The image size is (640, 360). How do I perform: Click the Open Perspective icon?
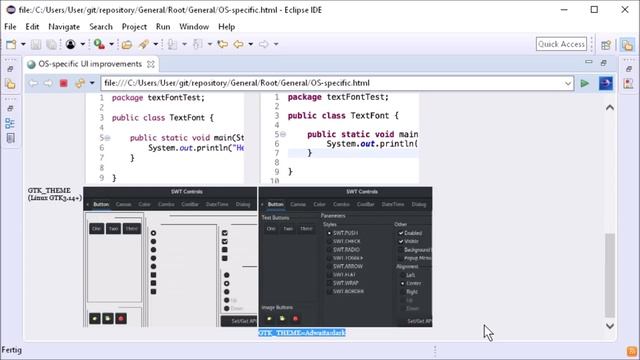pyautogui.click(x=606, y=45)
